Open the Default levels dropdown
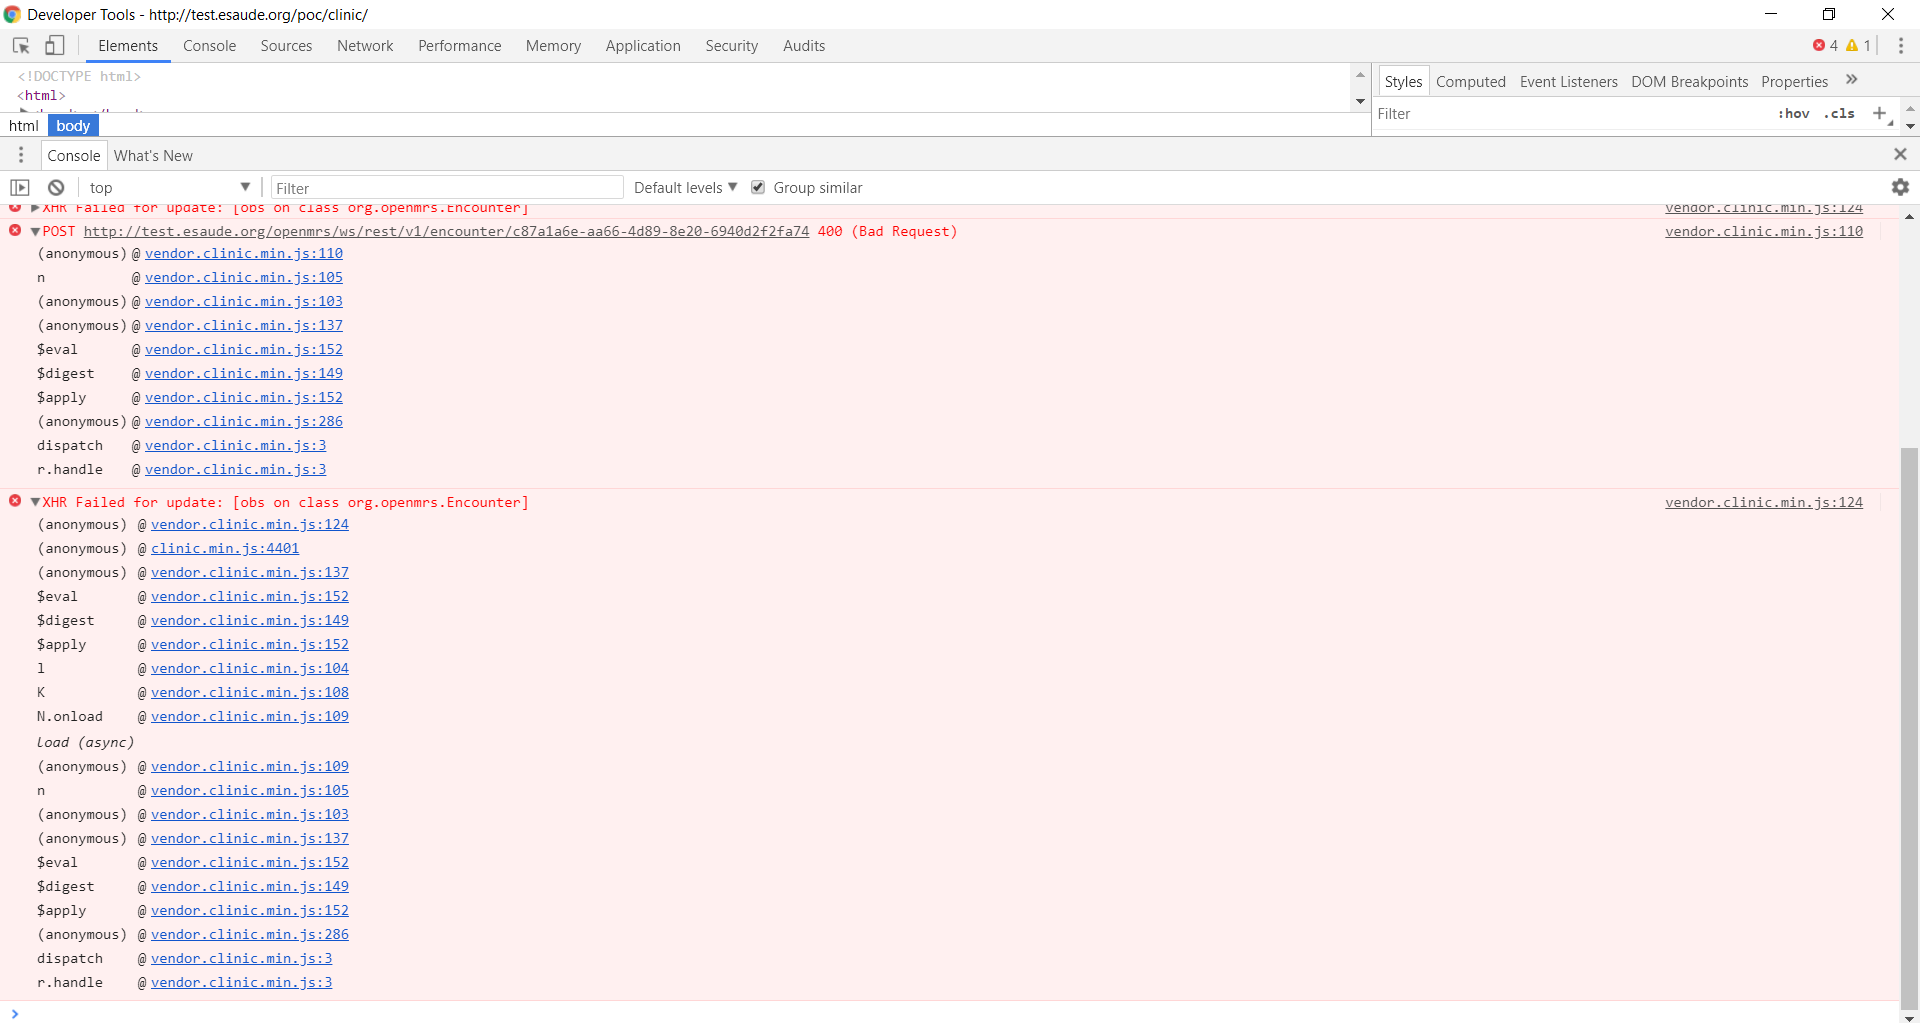 coord(685,188)
